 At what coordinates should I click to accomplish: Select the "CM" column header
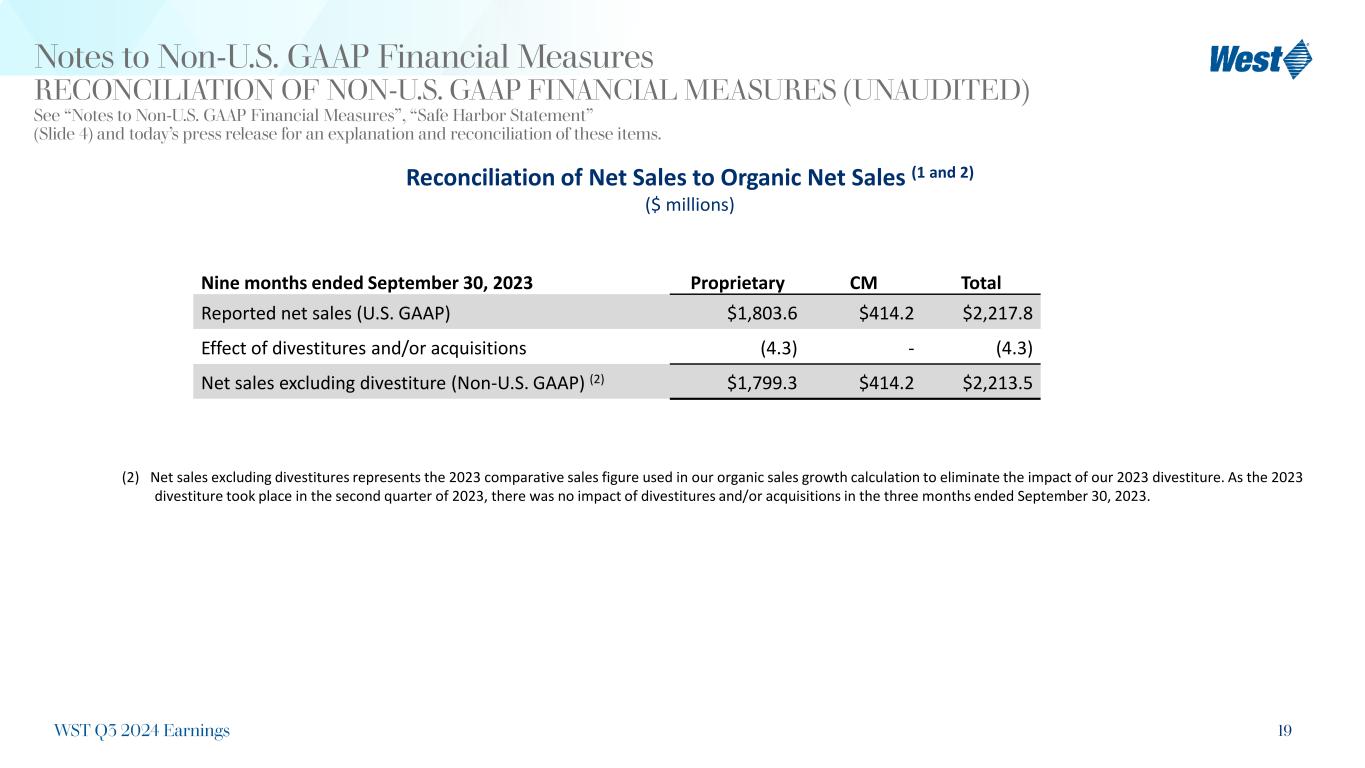[x=863, y=283]
